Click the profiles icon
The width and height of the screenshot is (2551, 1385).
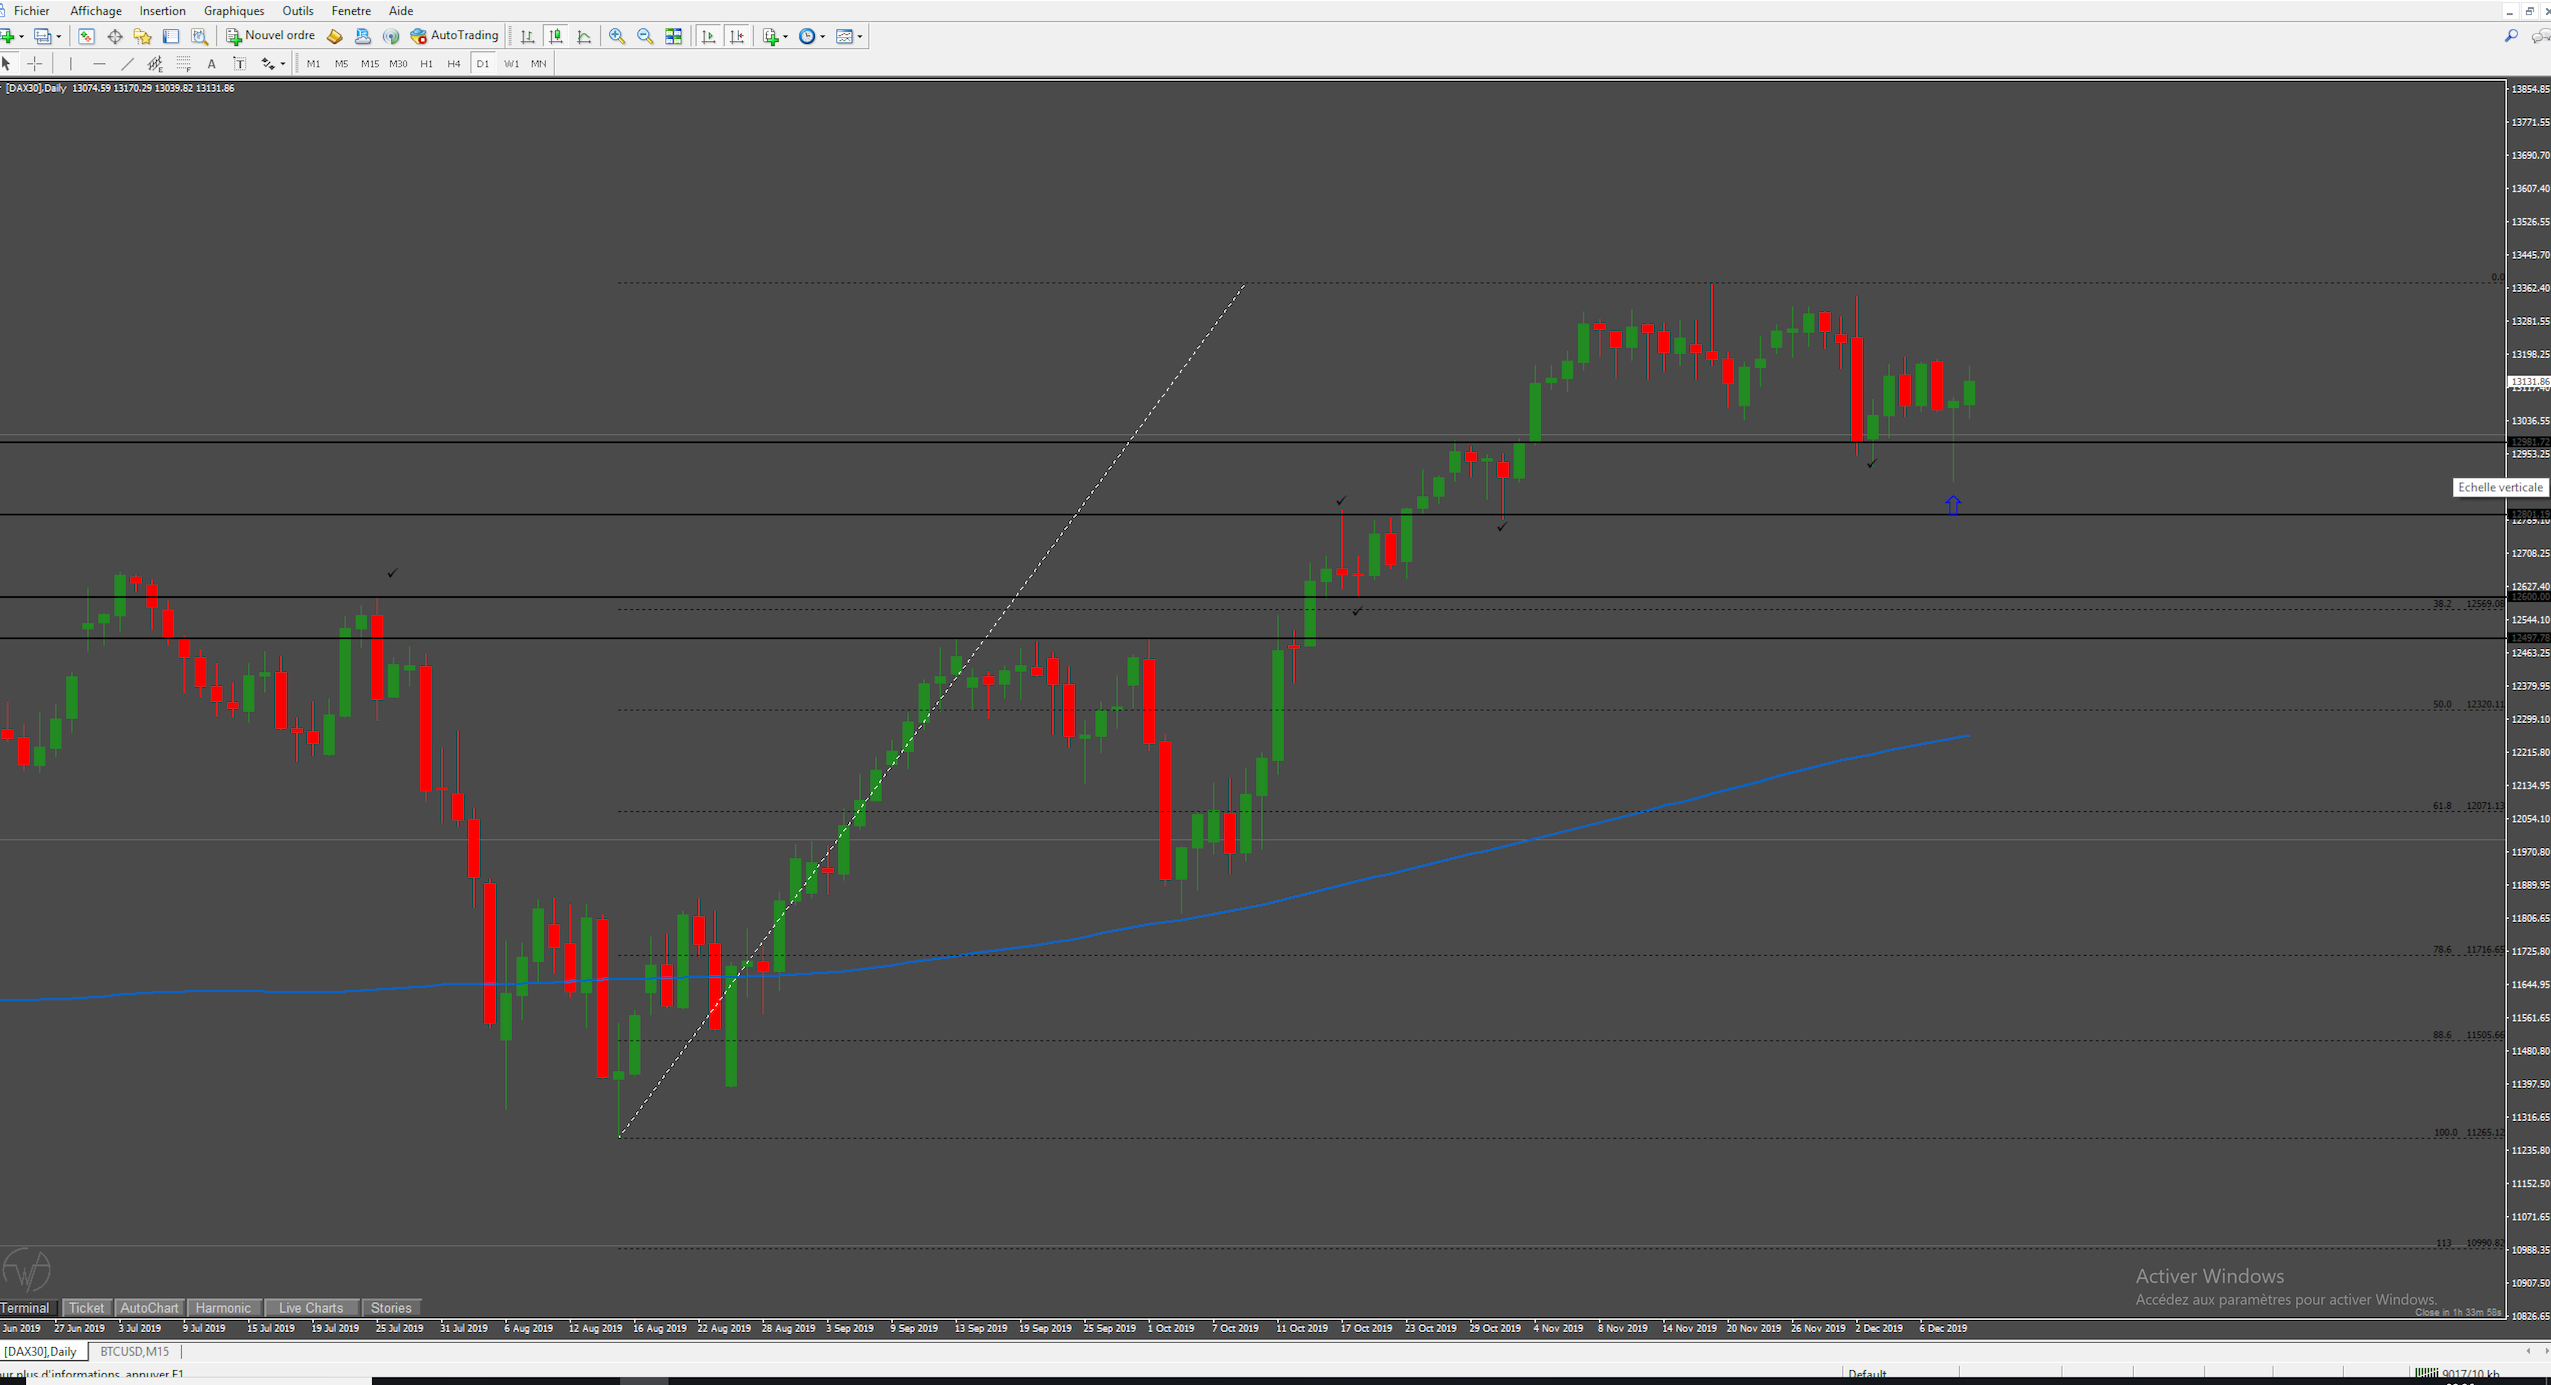click(x=43, y=36)
